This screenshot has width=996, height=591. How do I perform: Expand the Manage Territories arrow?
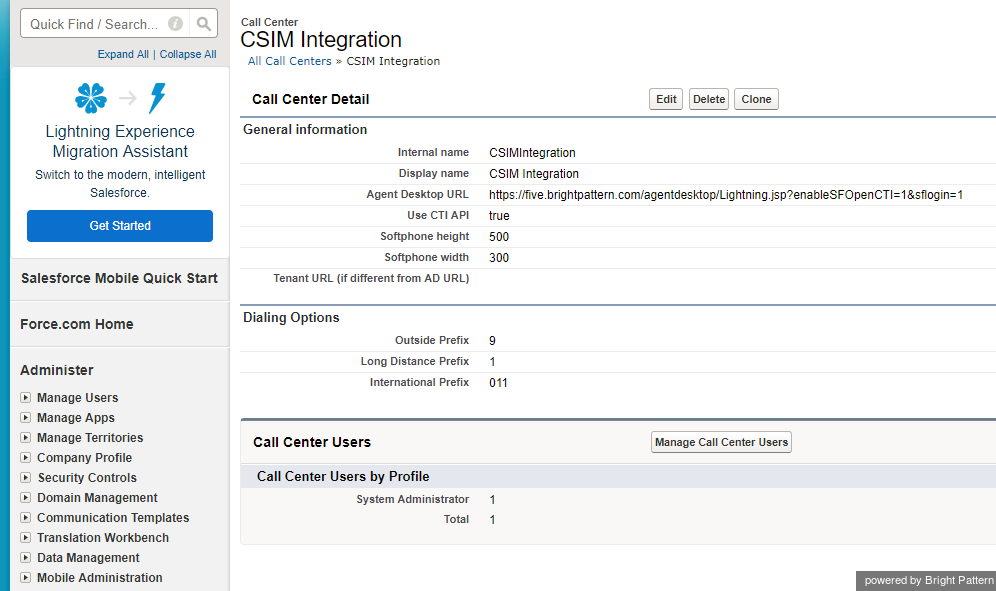25,438
